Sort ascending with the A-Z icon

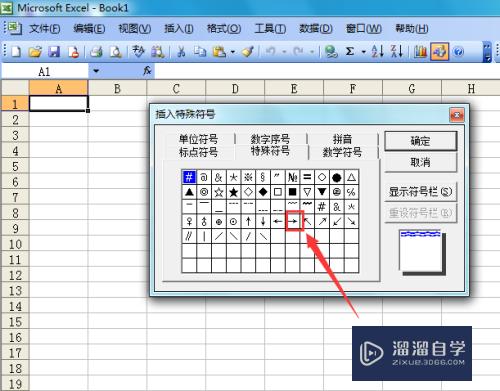click(x=377, y=52)
